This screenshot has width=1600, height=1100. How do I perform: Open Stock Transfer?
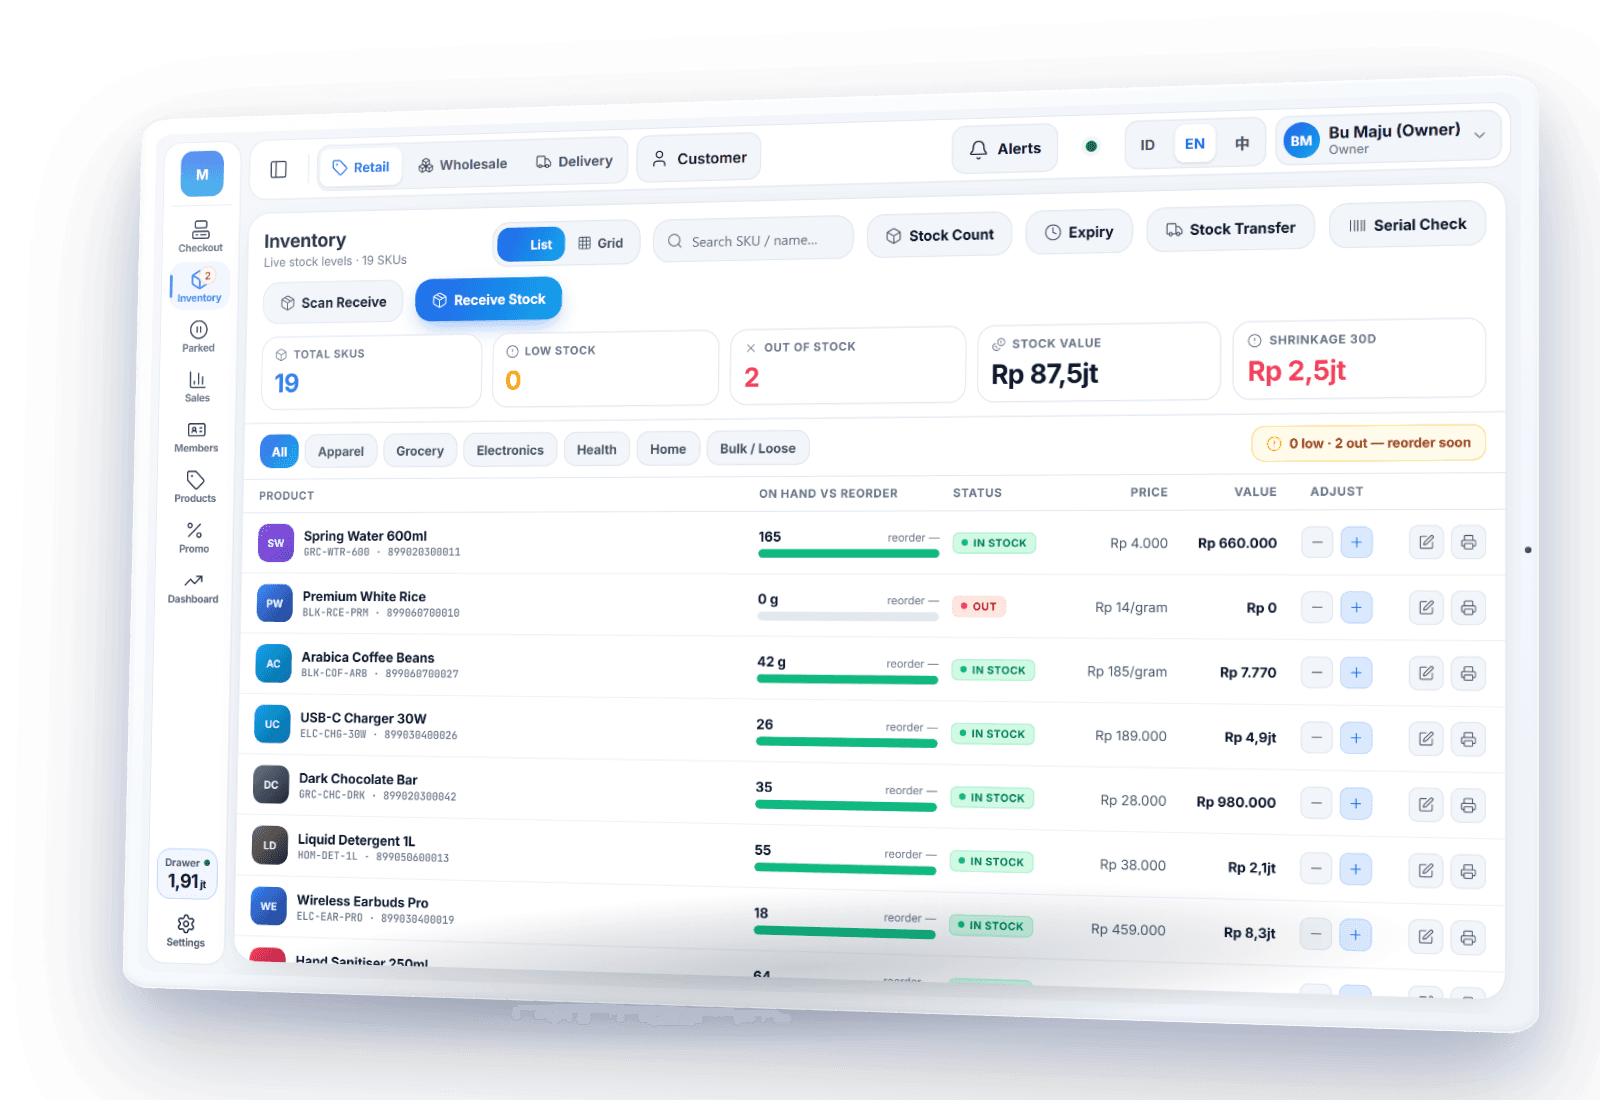click(x=1230, y=229)
